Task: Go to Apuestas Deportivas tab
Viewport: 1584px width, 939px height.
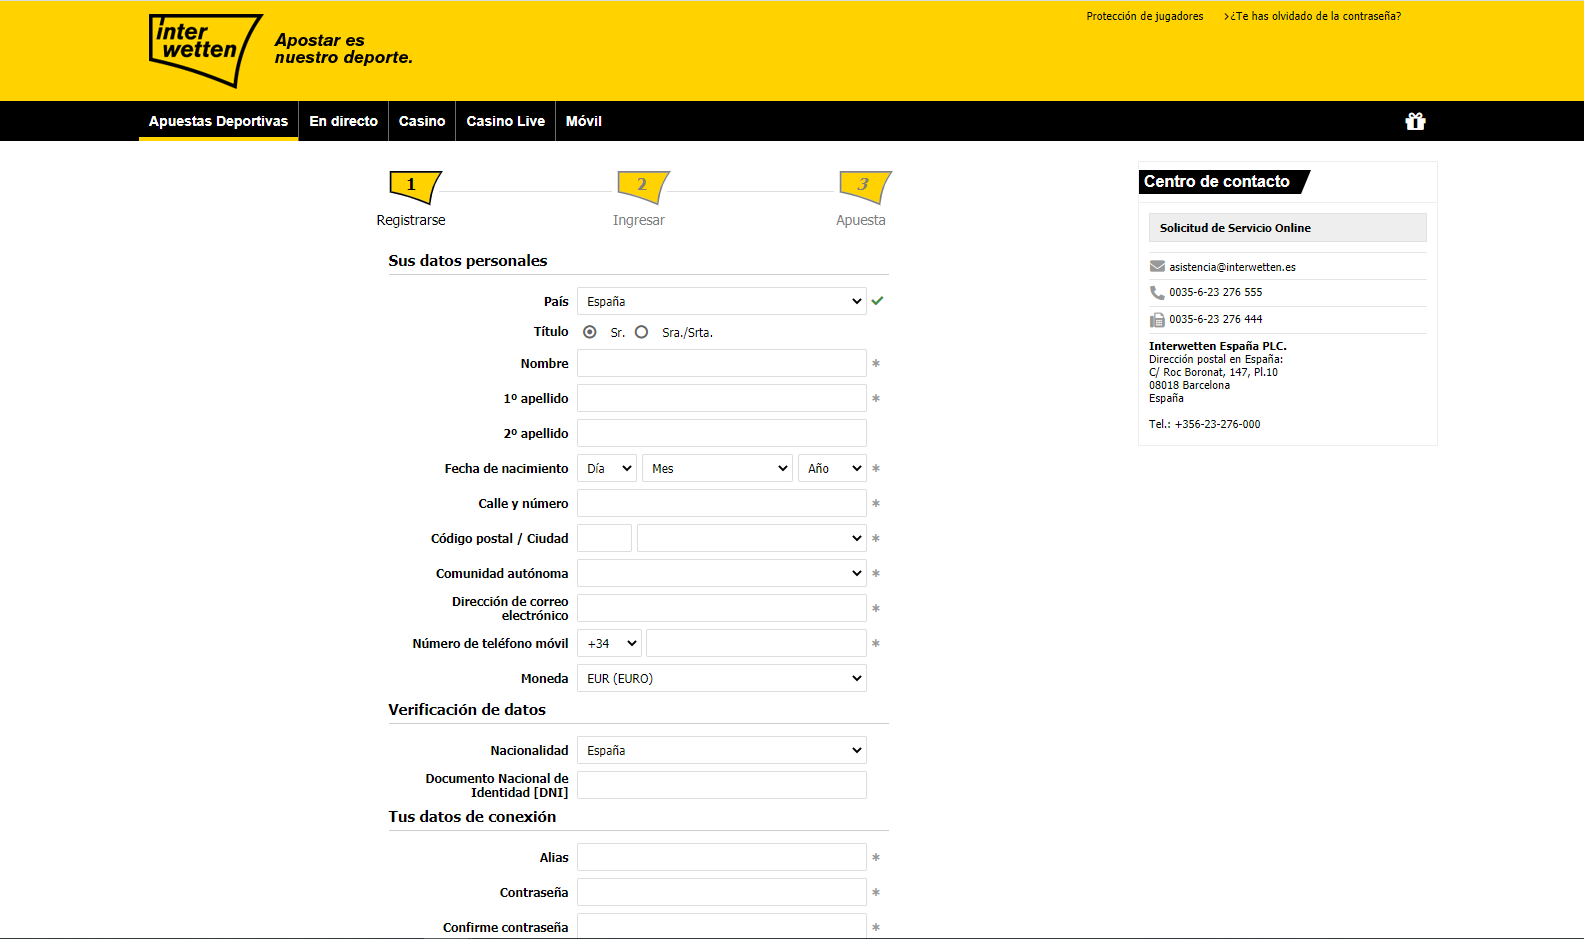Action: 218,121
